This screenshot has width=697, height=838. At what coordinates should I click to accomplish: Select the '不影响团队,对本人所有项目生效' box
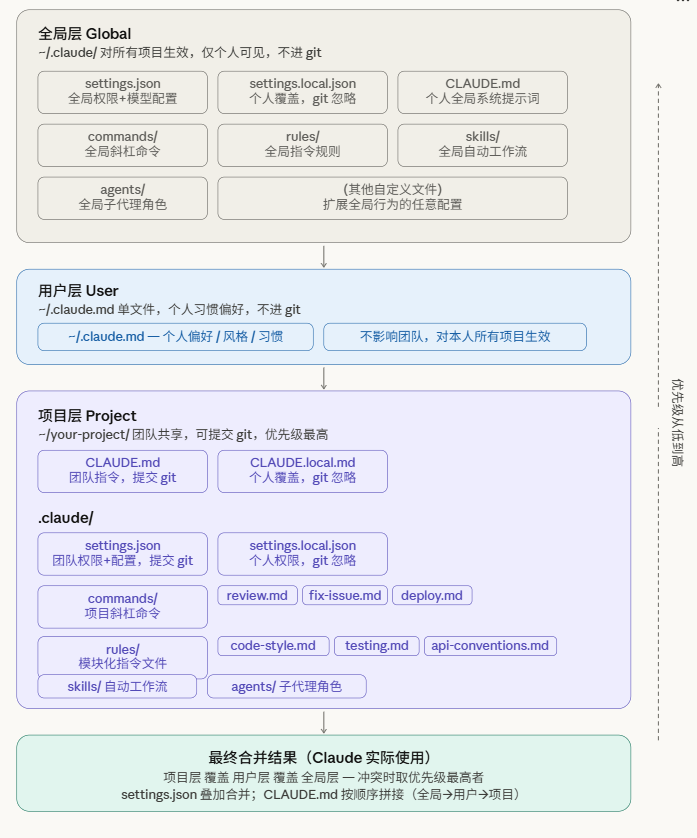point(455,337)
